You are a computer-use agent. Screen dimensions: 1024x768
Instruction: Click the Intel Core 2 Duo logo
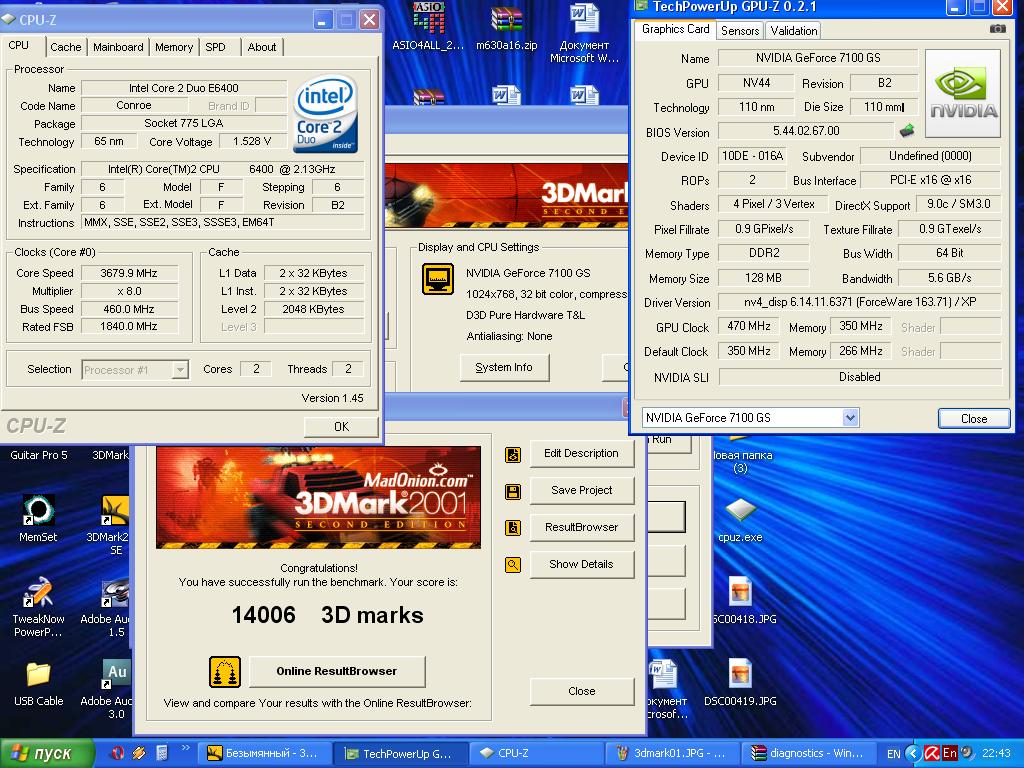[x=325, y=114]
